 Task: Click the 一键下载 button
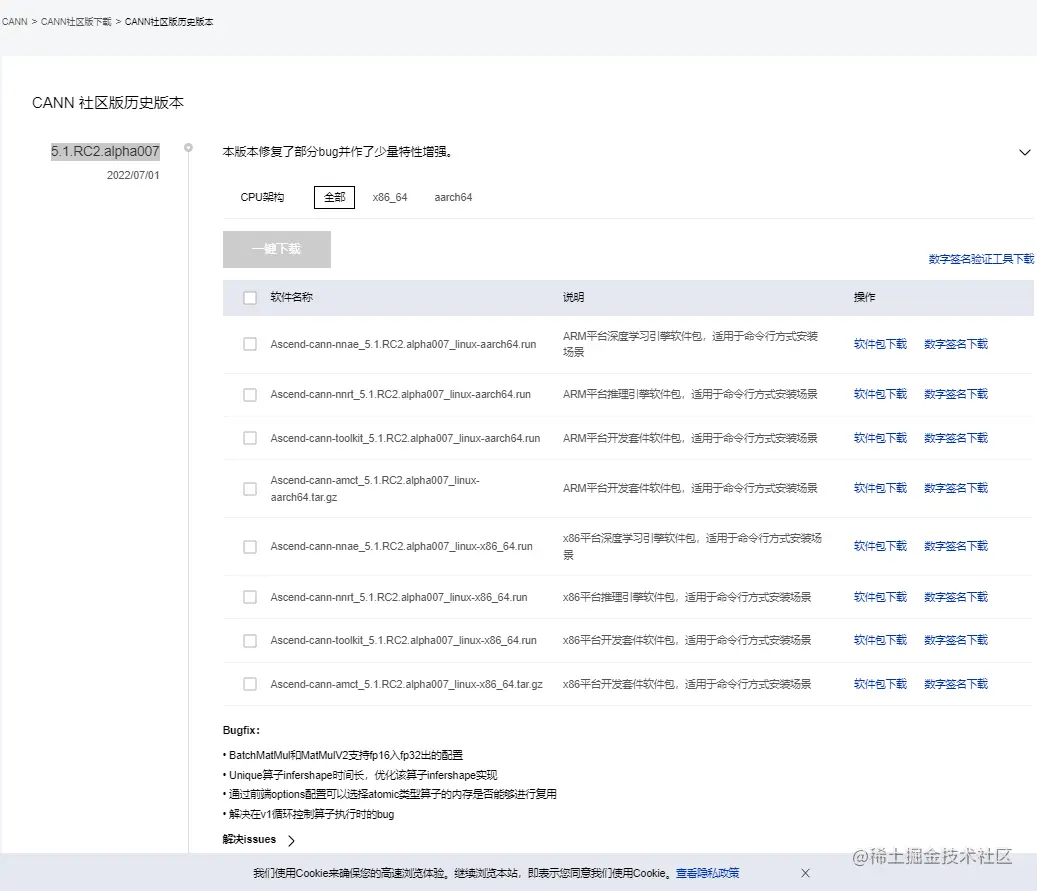pos(276,249)
